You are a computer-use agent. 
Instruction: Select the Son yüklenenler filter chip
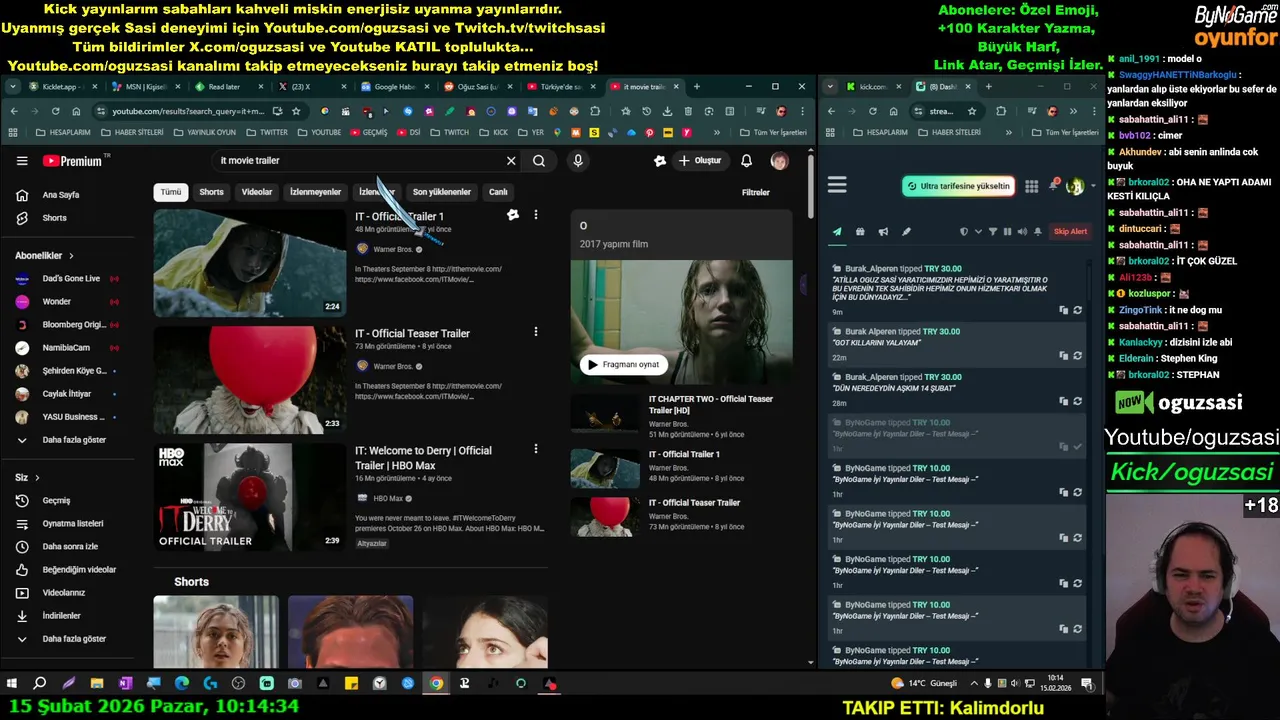[x=442, y=192]
